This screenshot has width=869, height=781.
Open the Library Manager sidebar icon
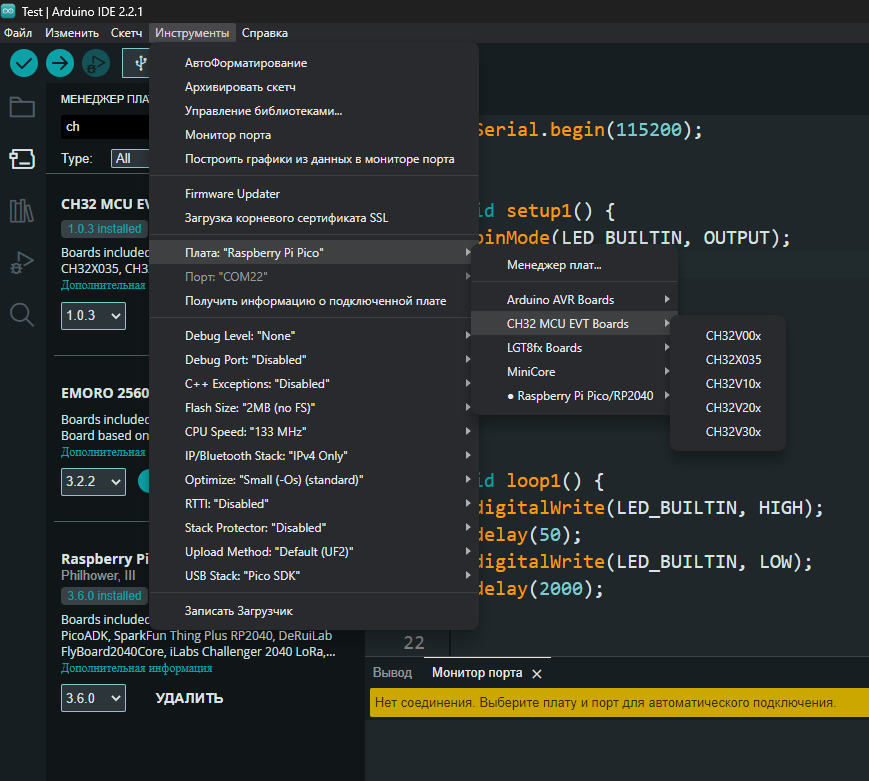(22, 211)
